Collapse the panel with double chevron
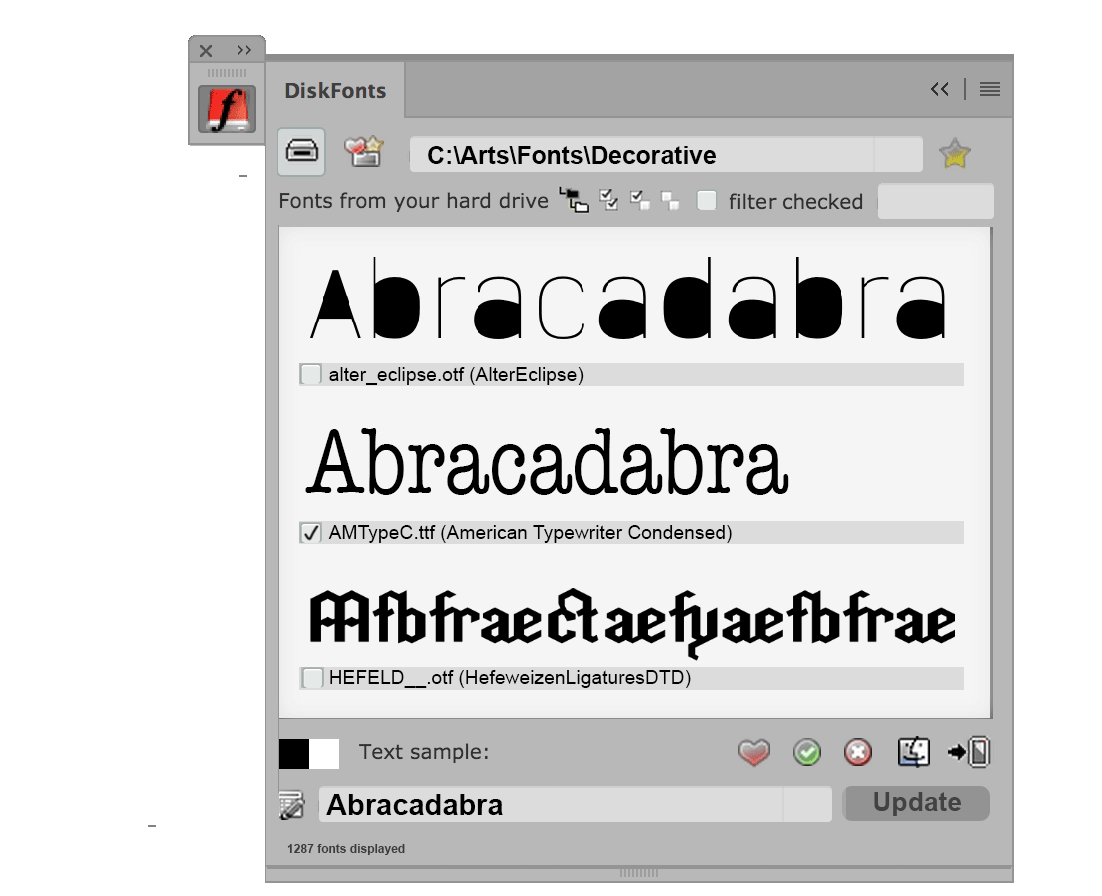The width and height of the screenshot is (1102, 896). 939,90
